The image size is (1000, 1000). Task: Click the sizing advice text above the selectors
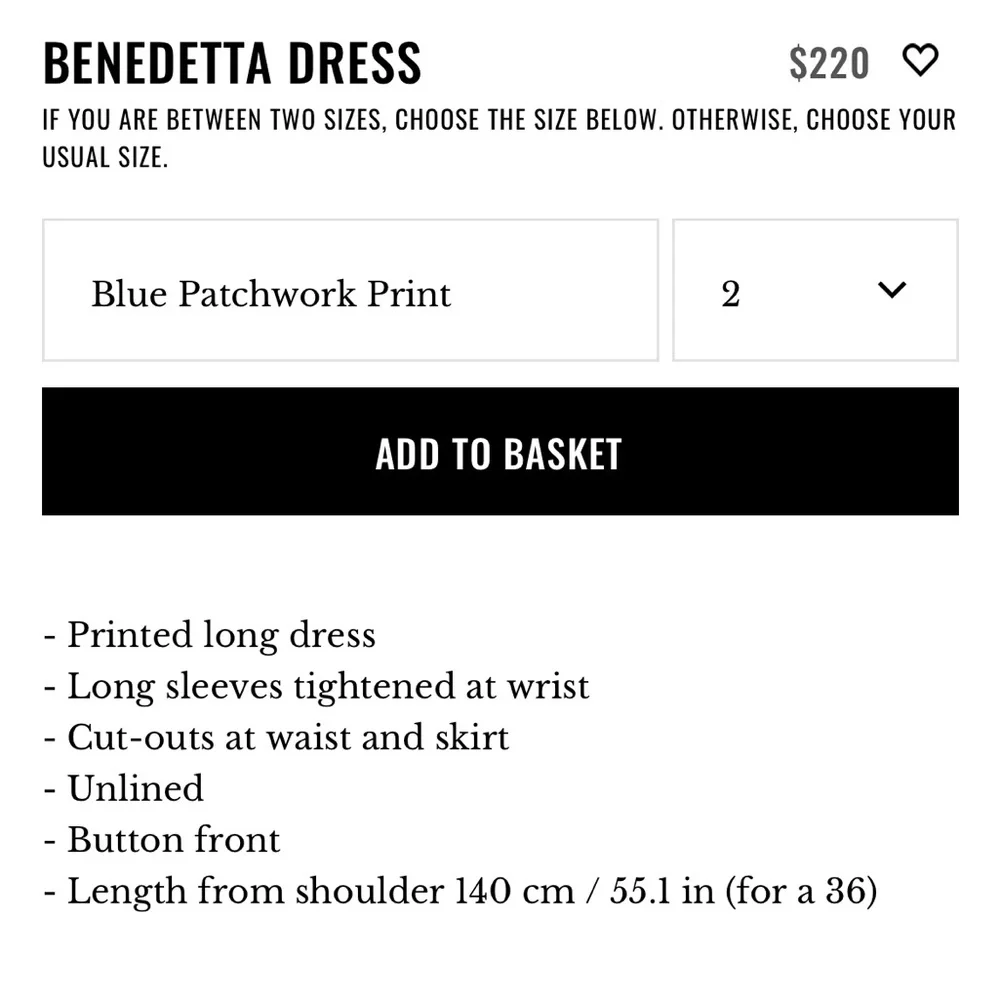click(499, 137)
